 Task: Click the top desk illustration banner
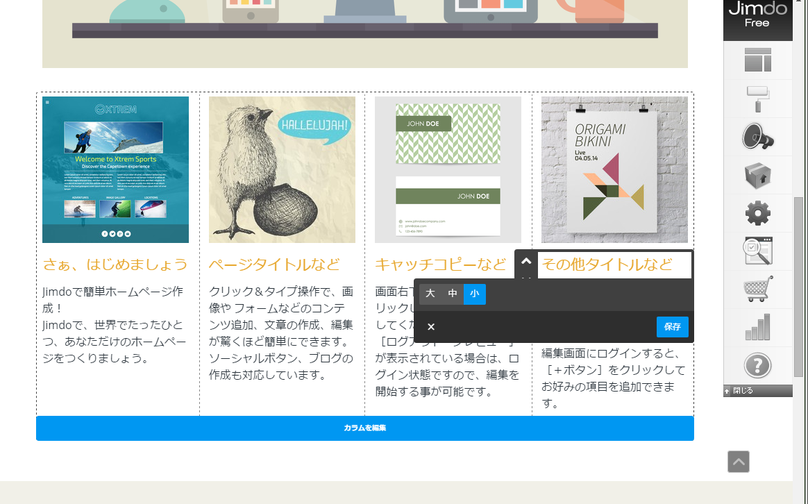pos(365,33)
